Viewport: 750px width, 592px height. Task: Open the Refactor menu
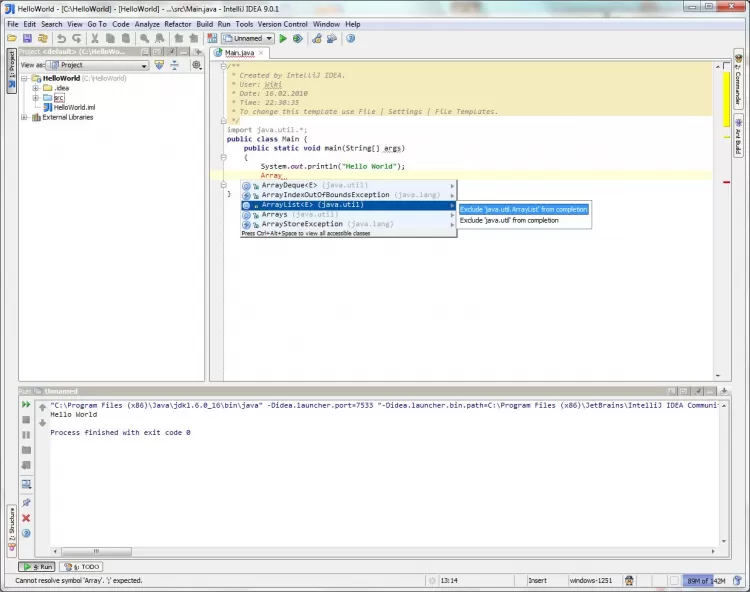[x=178, y=24]
